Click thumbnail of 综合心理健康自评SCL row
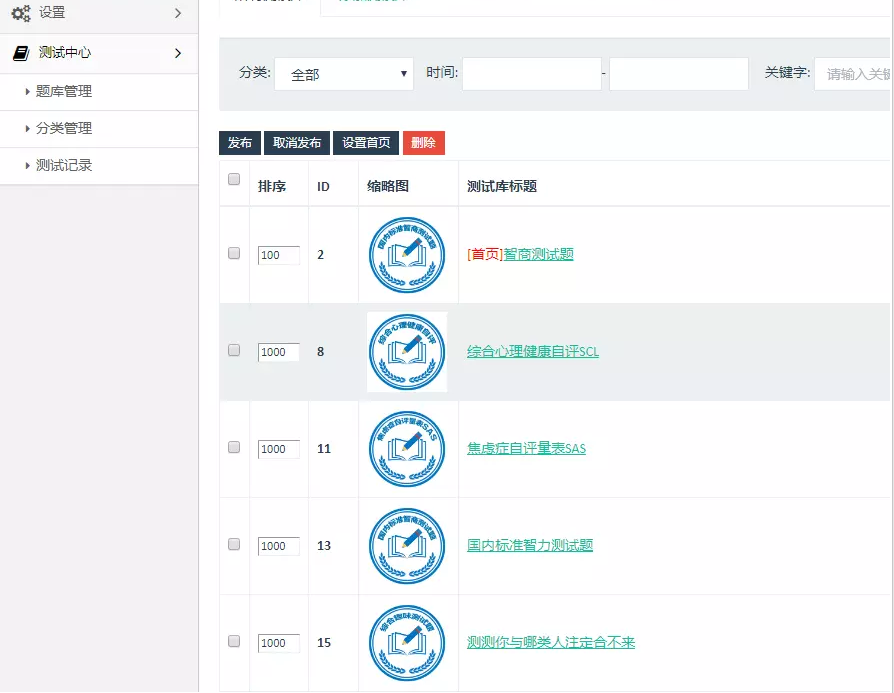Screen dimensions: 894x693 click(x=407, y=352)
